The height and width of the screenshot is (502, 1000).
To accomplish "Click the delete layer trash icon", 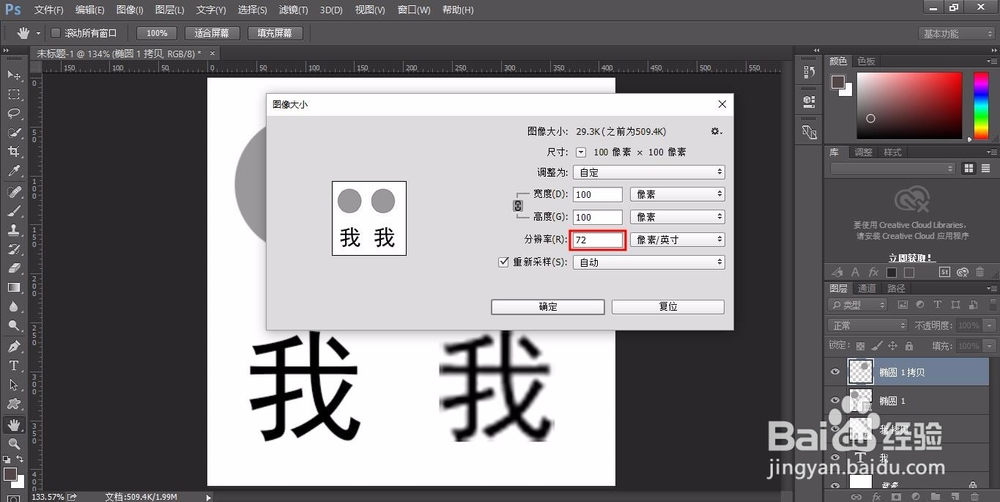I will [974, 496].
